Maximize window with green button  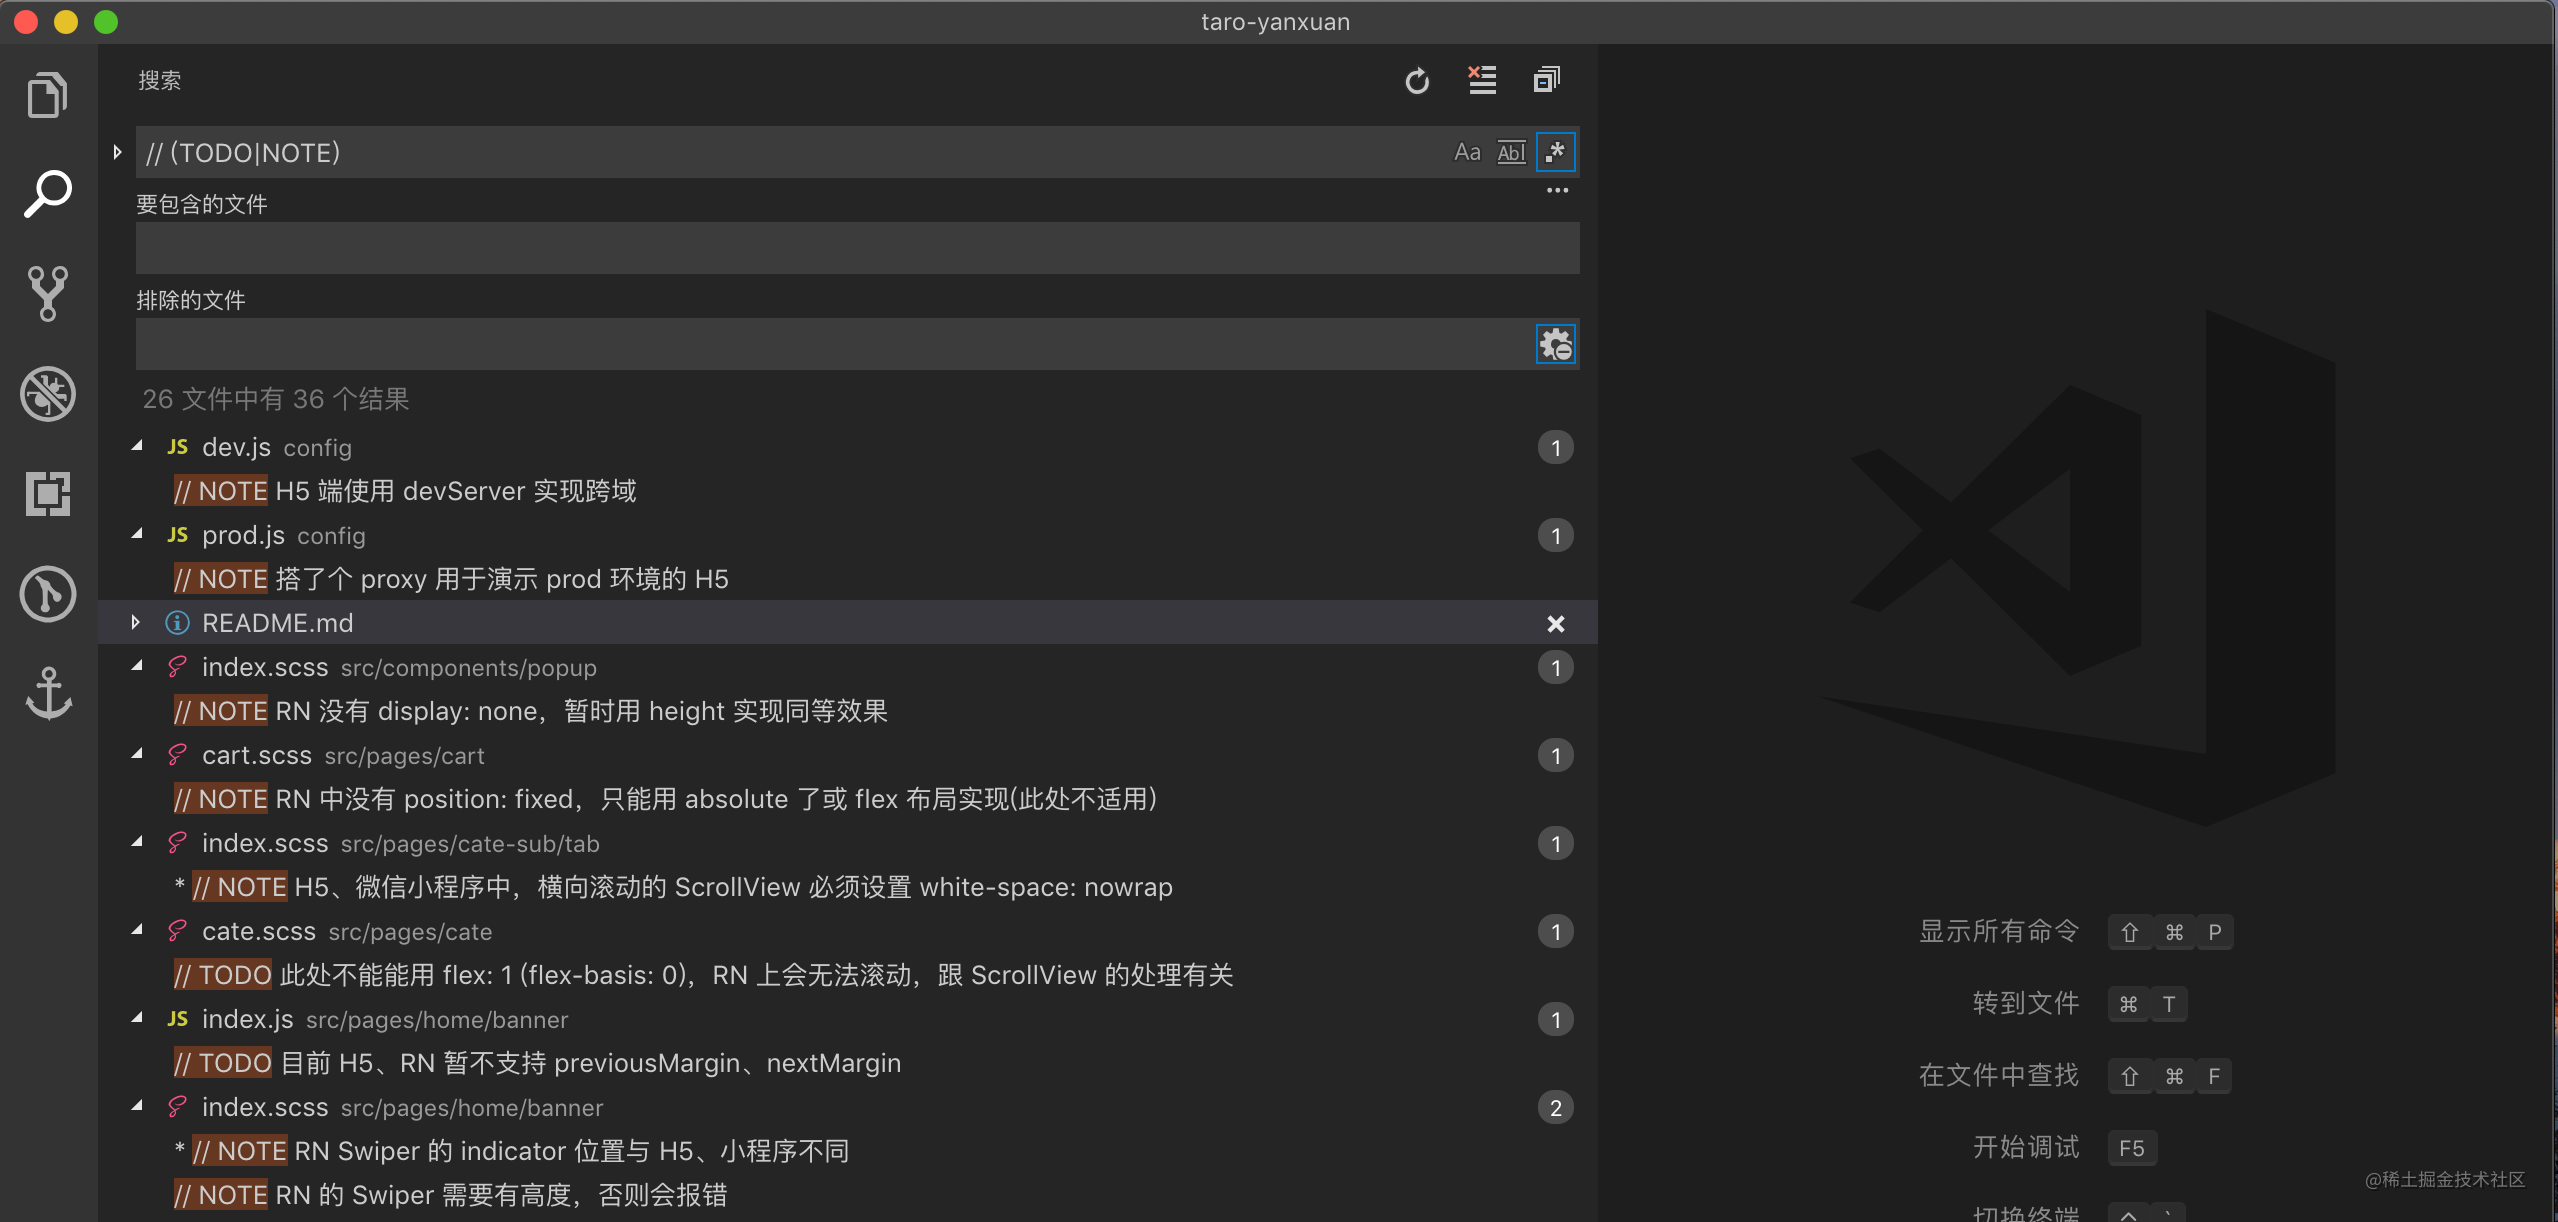tap(106, 22)
